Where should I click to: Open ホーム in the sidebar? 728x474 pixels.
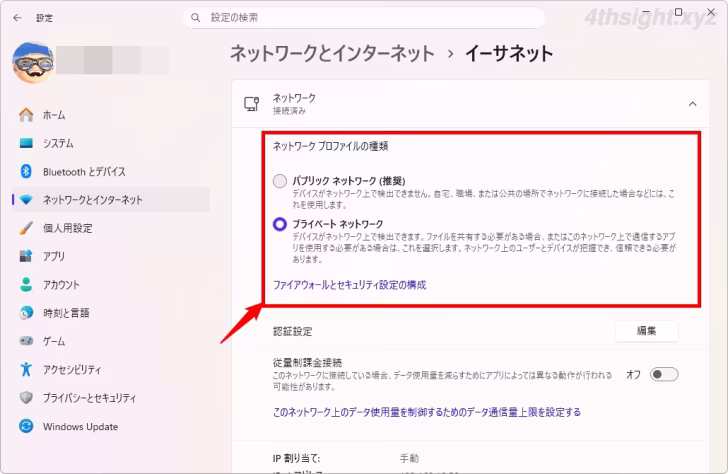point(111,115)
